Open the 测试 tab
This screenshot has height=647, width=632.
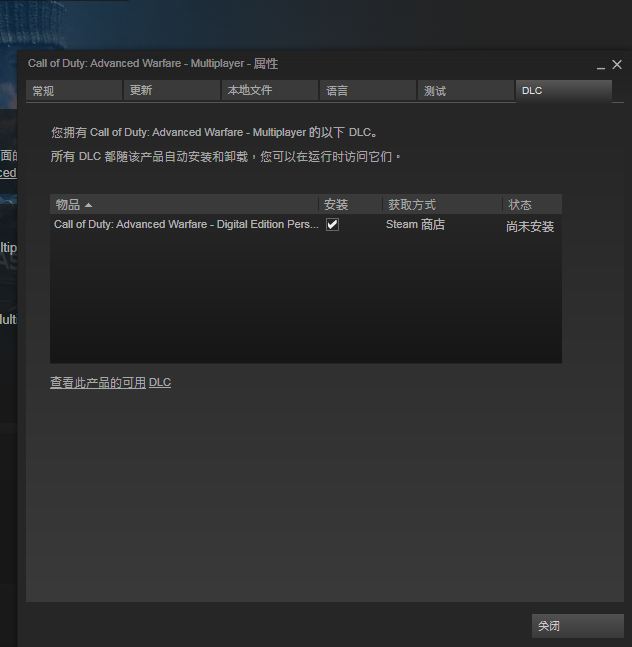pyautogui.click(x=466, y=90)
